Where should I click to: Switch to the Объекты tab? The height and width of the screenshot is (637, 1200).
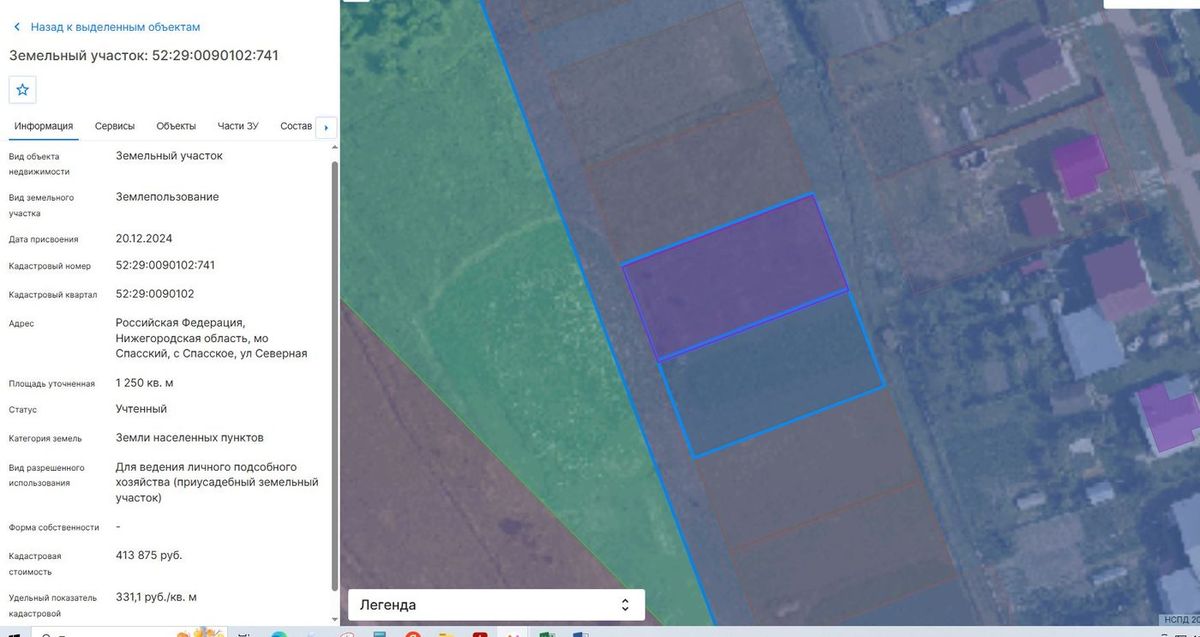176,126
